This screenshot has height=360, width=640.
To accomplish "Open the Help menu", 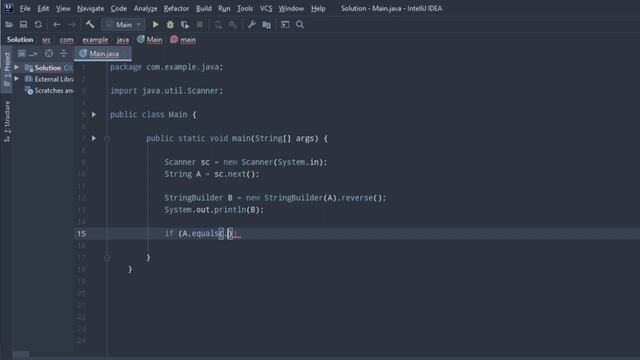I will tap(318, 8).
